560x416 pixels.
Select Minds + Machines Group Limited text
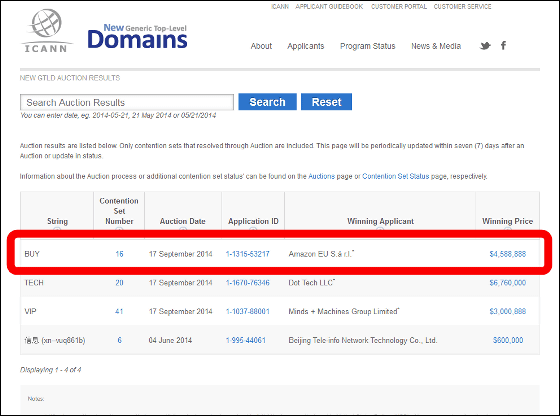tap(344, 311)
